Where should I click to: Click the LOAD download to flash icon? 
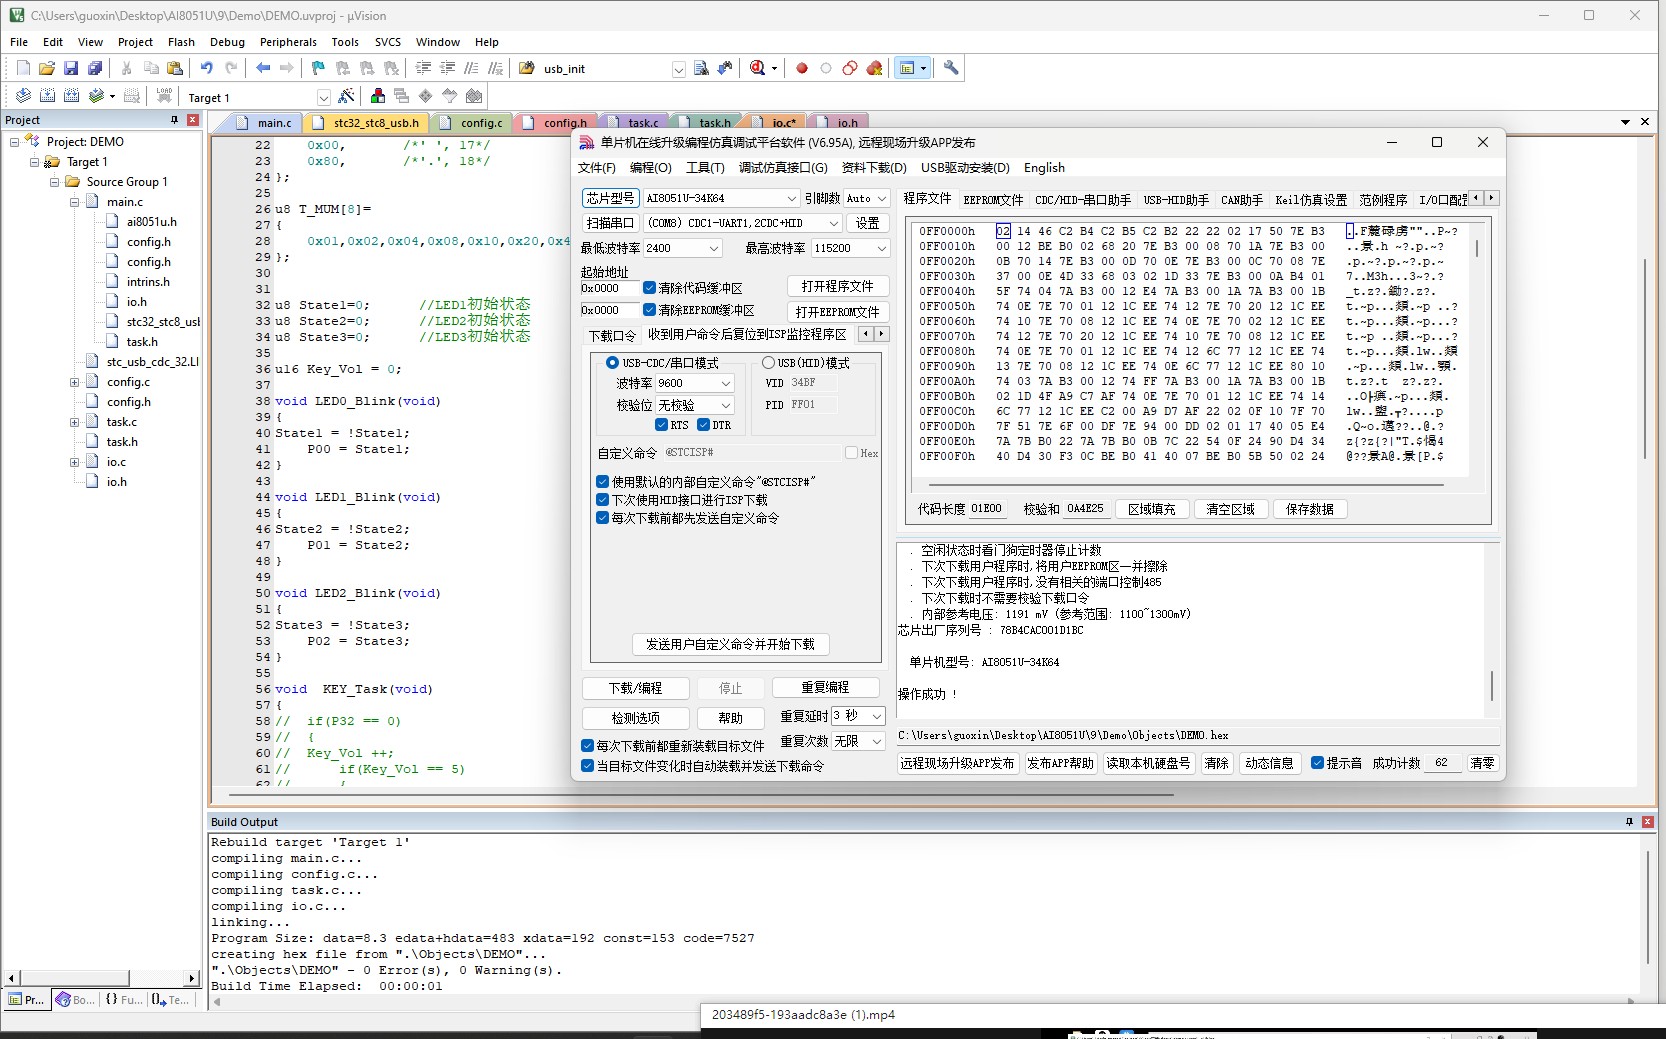click(x=164, y=96)
